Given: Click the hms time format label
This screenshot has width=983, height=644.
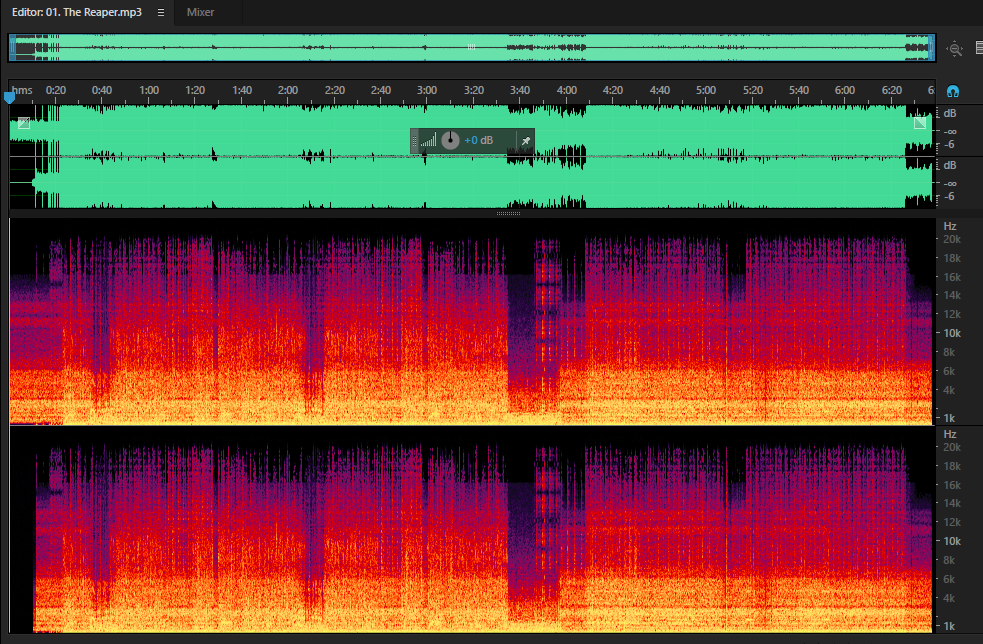Looking at the screenshot, I should (x=22, y=90).
